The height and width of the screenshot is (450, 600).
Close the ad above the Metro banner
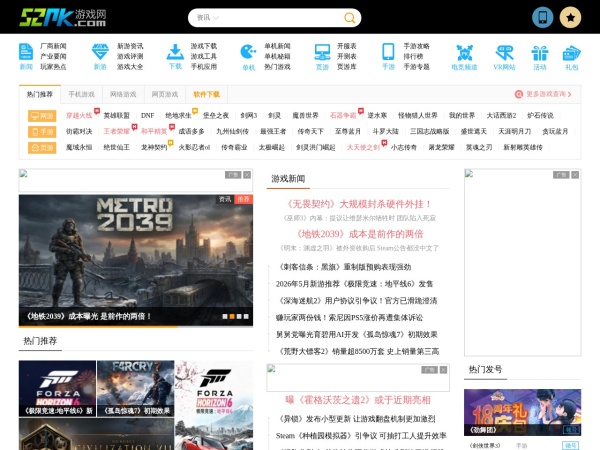coord(247,175)
